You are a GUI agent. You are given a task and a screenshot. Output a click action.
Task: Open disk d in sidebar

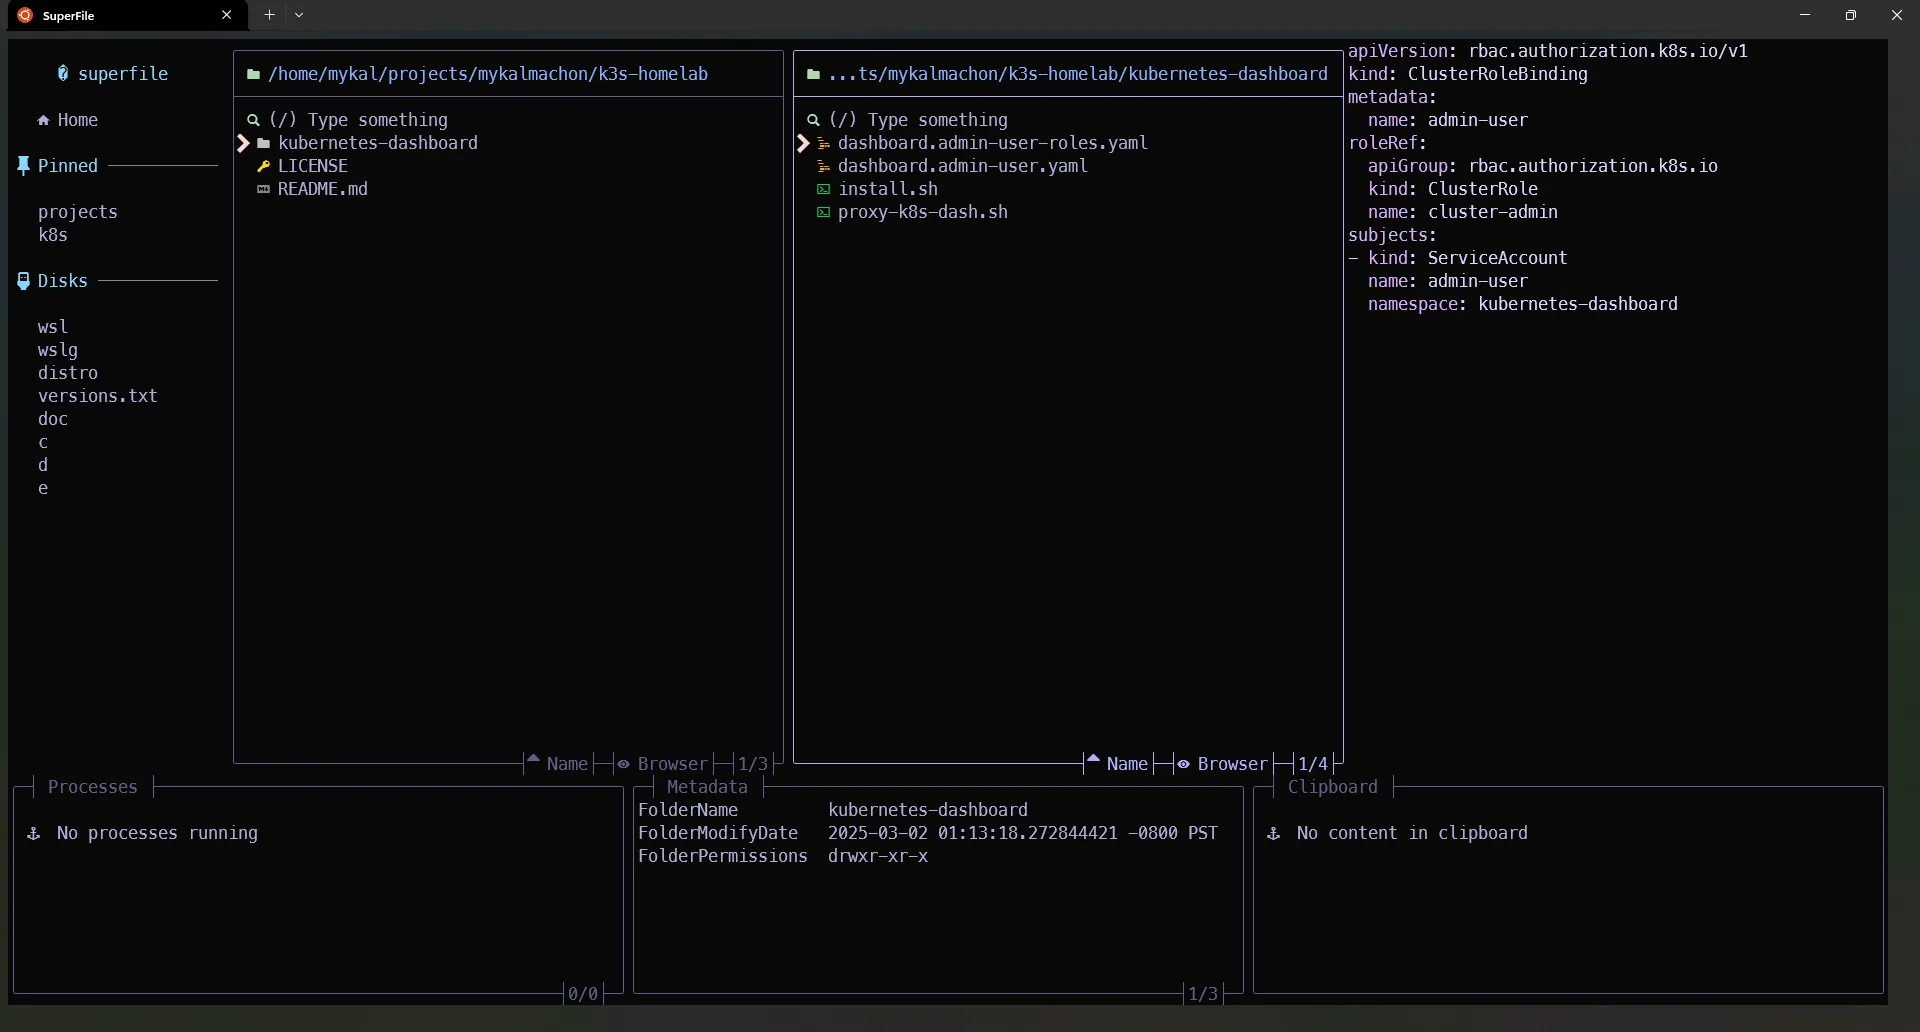point(43,465)
